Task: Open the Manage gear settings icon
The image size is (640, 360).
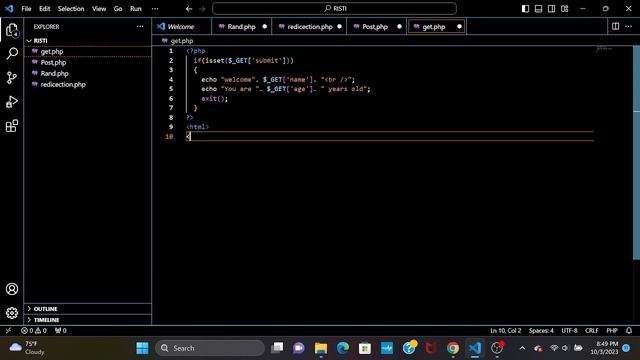Action: point(12,313)
